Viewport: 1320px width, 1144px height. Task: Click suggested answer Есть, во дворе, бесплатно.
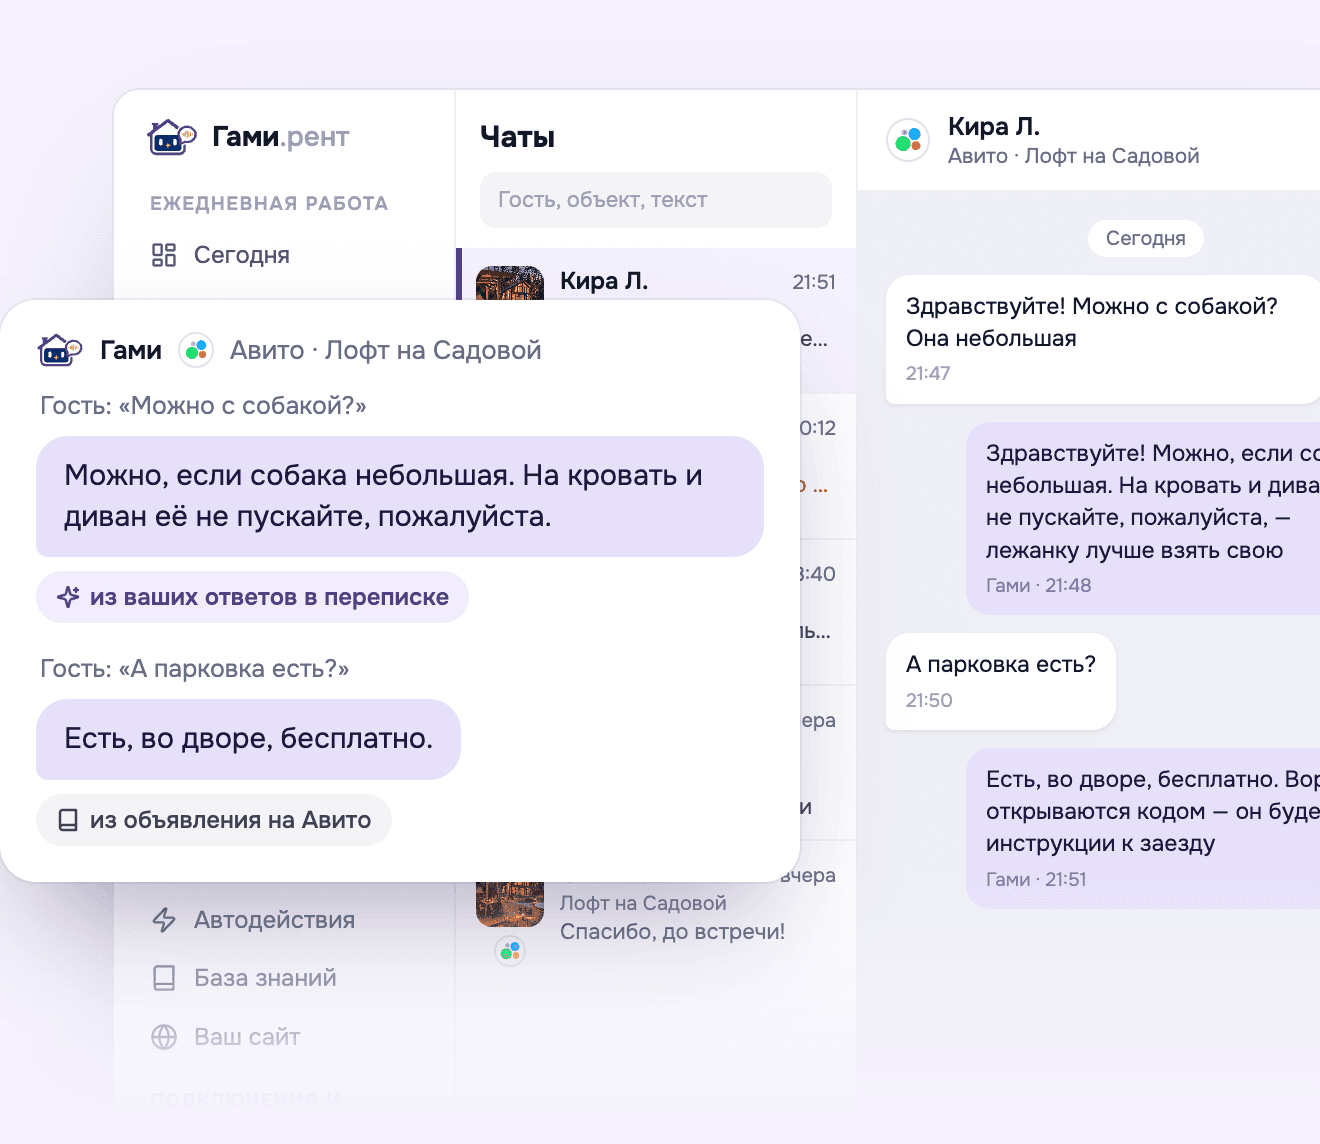(248, 739)
